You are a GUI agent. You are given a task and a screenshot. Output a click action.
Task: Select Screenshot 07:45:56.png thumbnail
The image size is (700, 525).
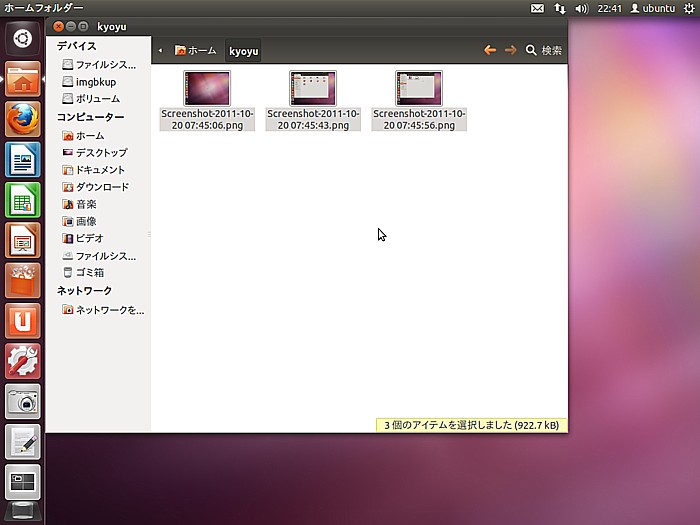[x=419, y=88]
